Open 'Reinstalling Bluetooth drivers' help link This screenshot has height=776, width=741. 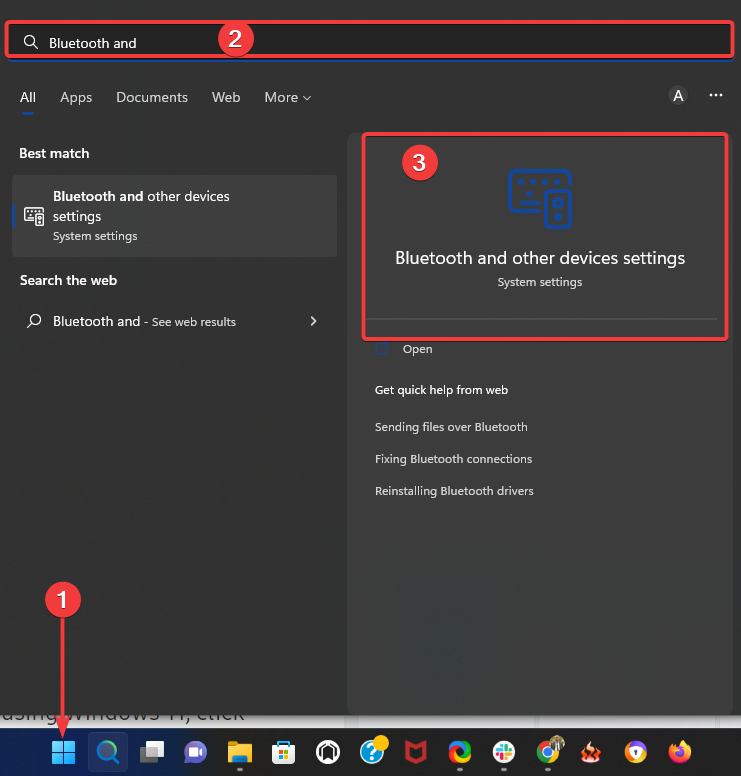(x=454, y=491)
